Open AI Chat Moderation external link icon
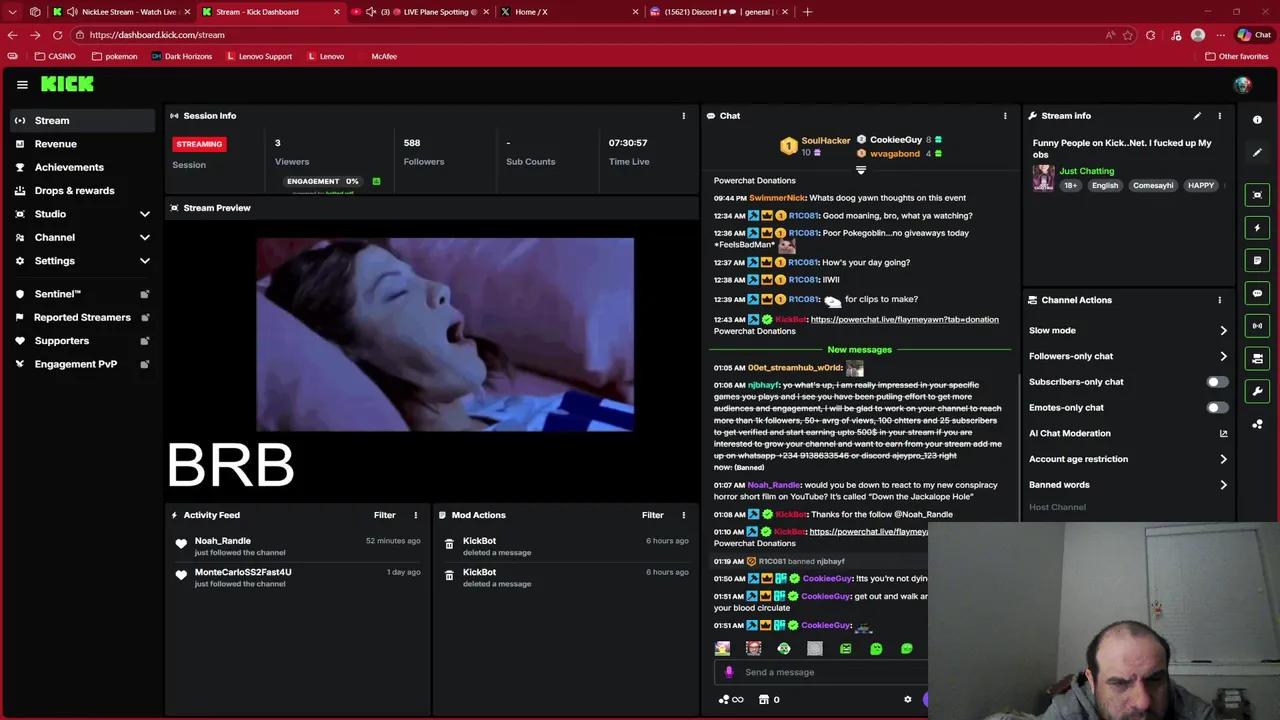This screenshot has width=1280, height=720. click(x=1223, y=433)
